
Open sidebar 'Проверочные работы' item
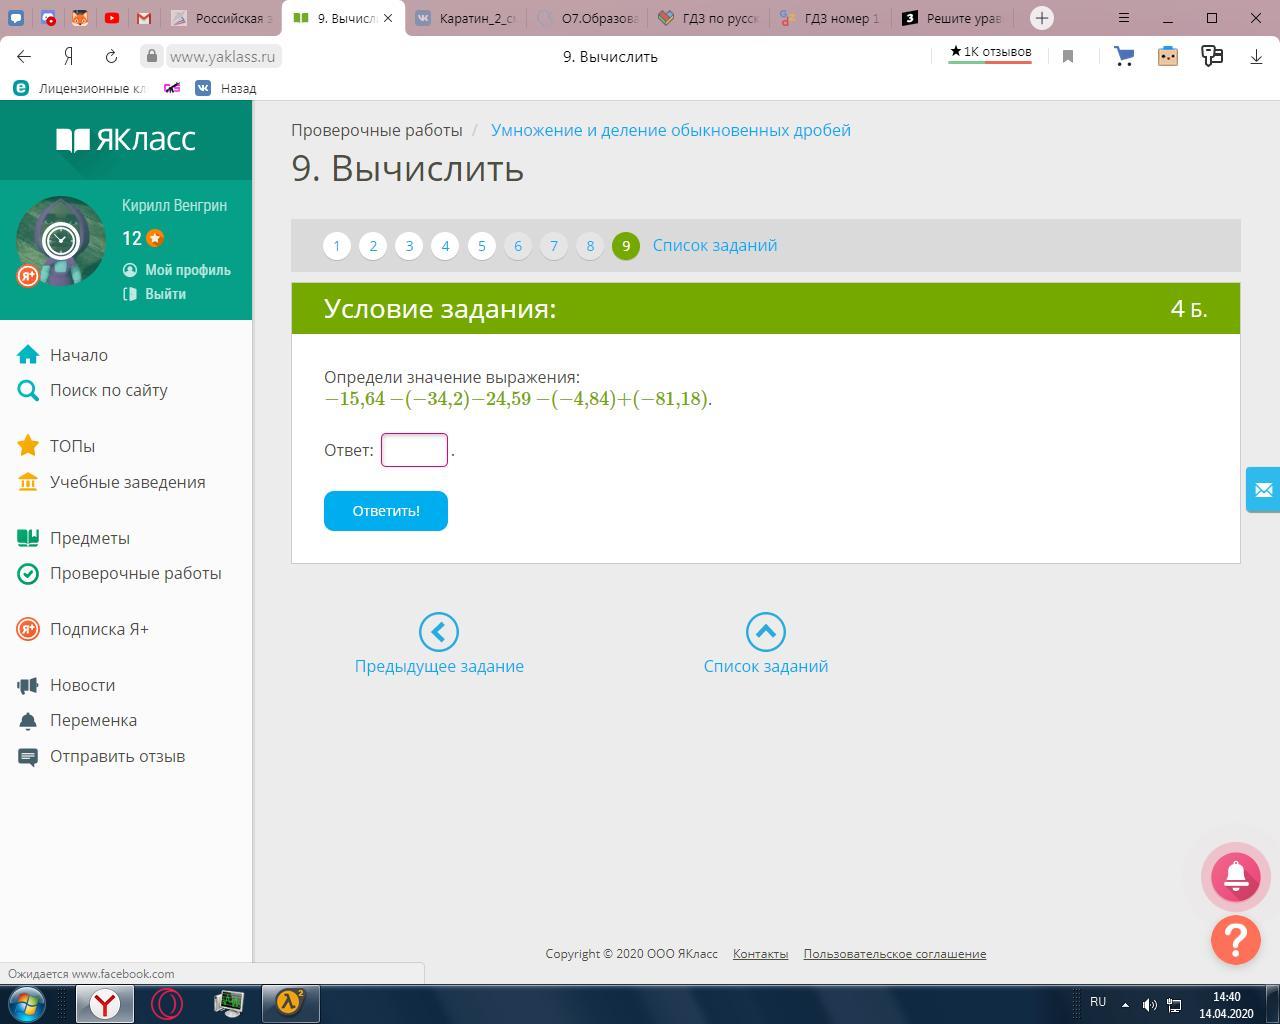(x=120, y=573)
